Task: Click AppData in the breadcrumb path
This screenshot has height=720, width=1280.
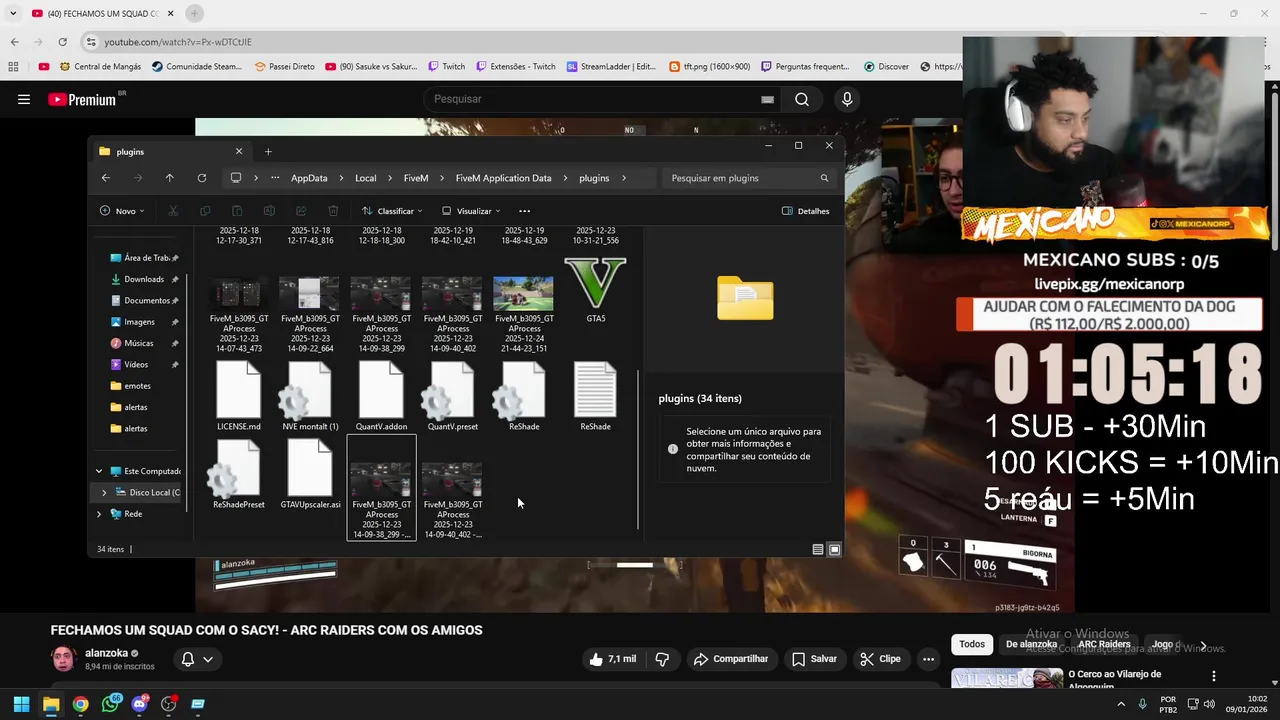Action: pyautogui.click(x=309, y=178)
